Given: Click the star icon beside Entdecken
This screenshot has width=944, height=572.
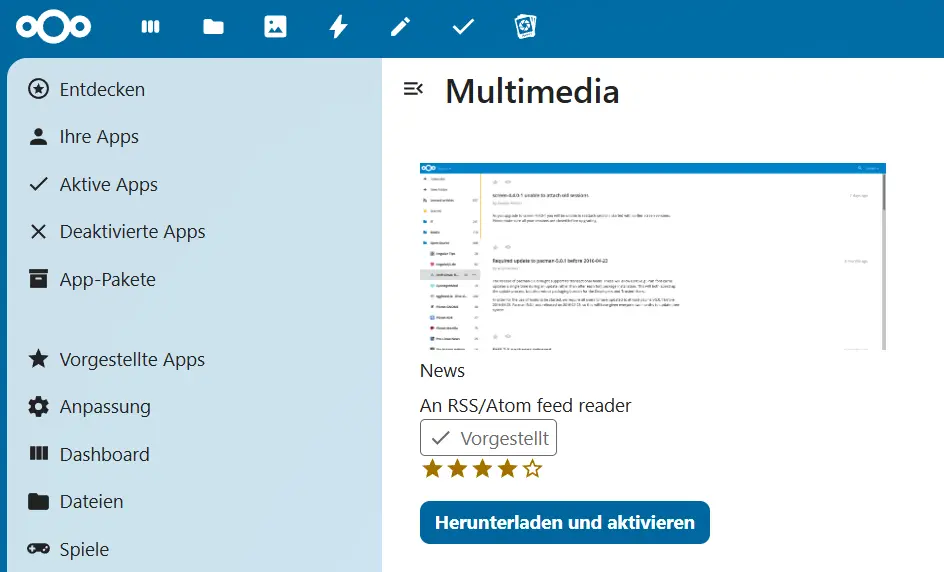Looking at the screenshot, I should [39, 89].
